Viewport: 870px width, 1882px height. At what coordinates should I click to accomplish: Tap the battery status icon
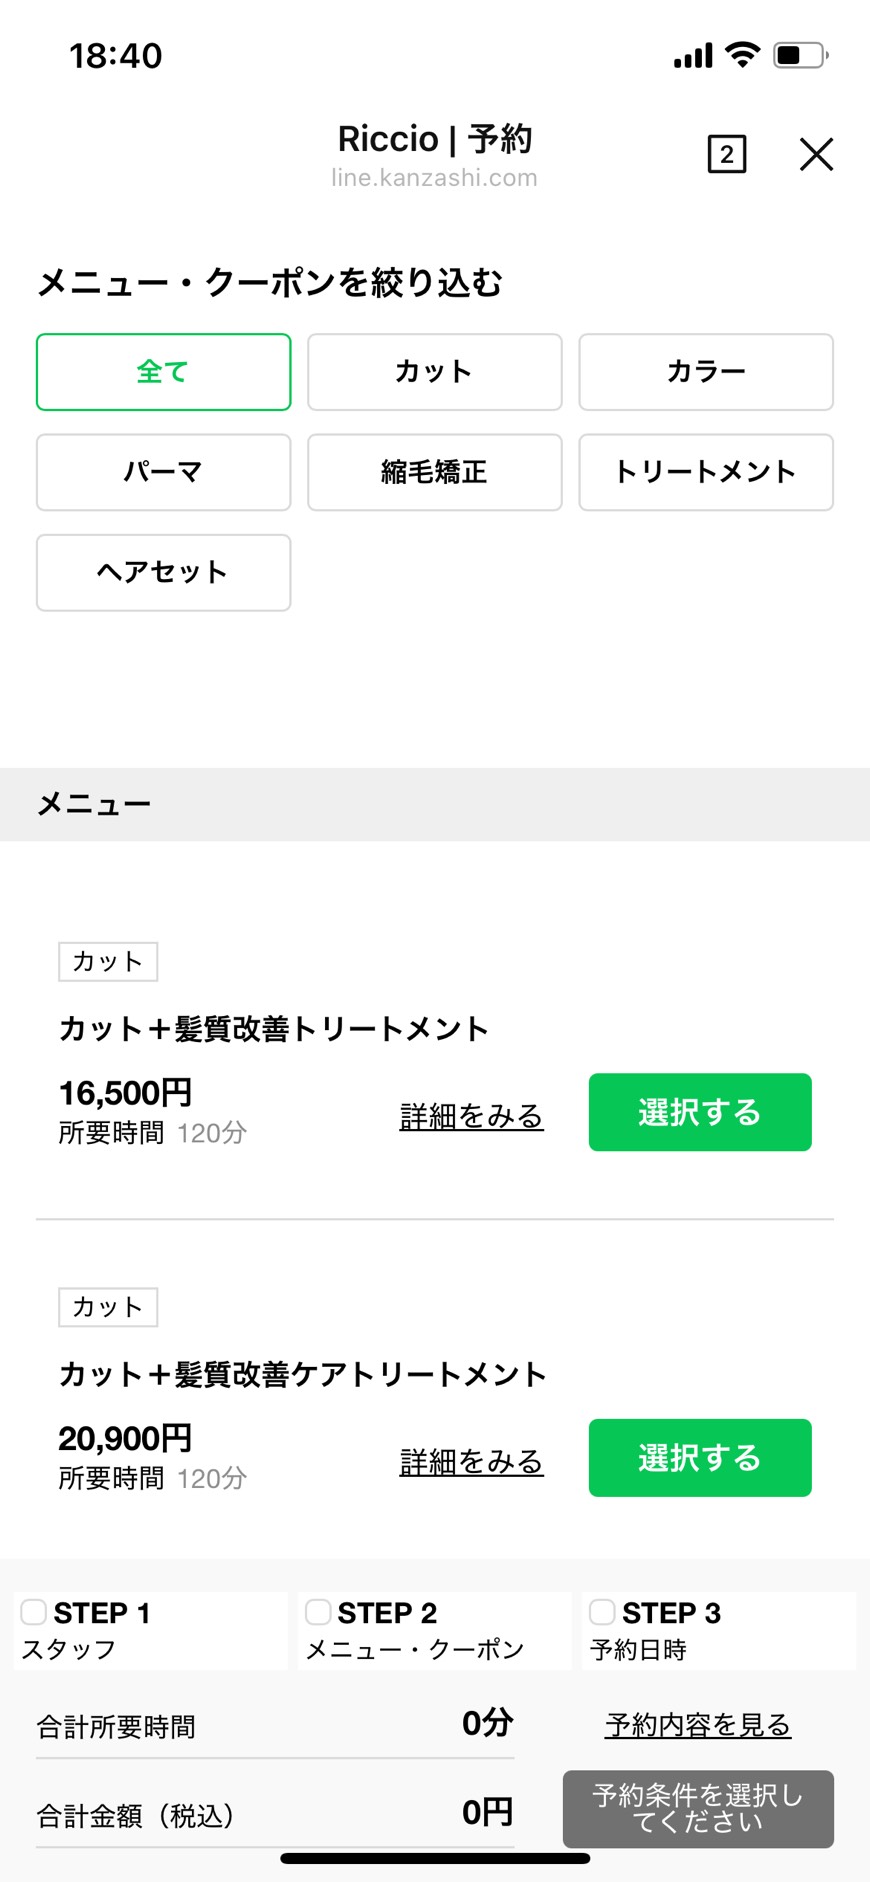[801, 55]
